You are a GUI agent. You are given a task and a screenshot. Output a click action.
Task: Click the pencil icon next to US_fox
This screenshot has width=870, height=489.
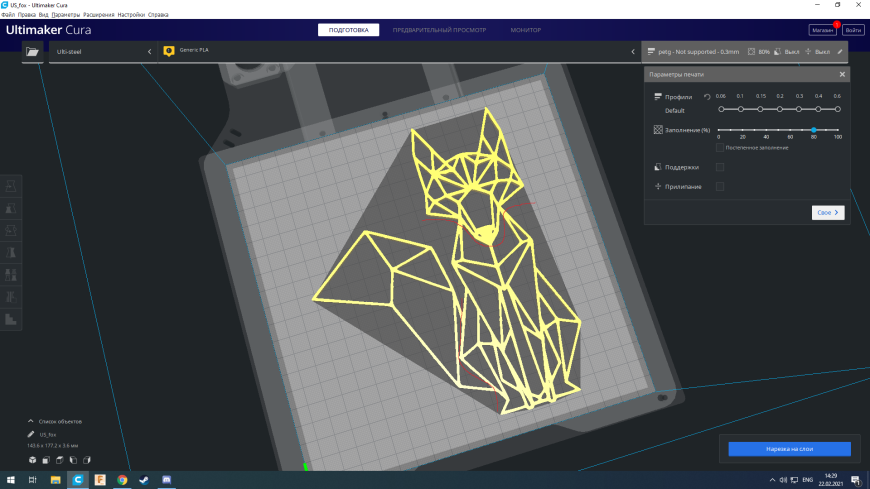coord(31,435)
